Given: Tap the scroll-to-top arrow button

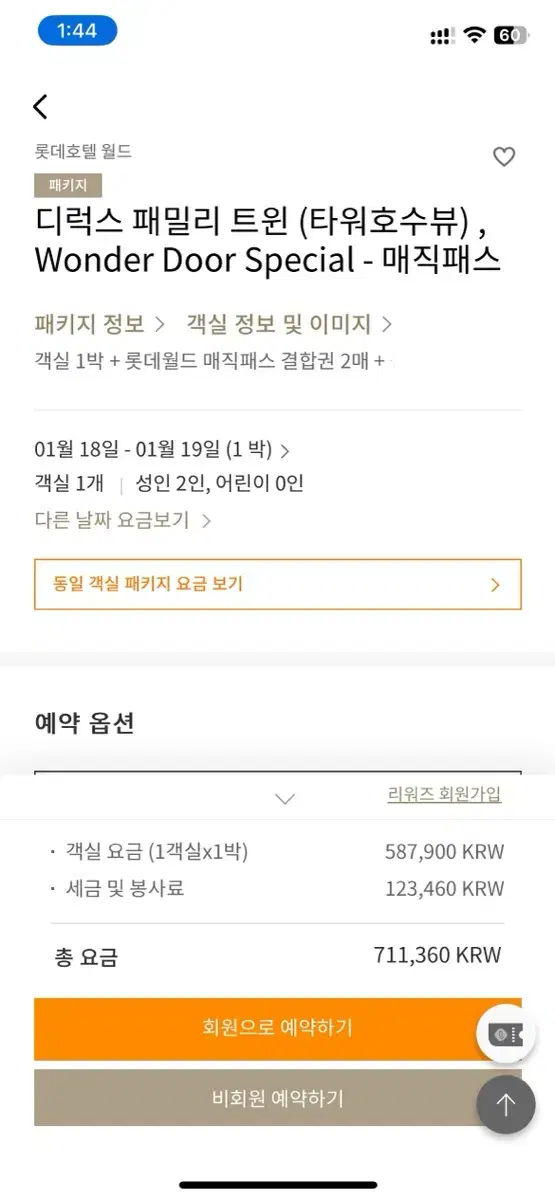Looking at the screenshot, I should tap(505, 1105).
